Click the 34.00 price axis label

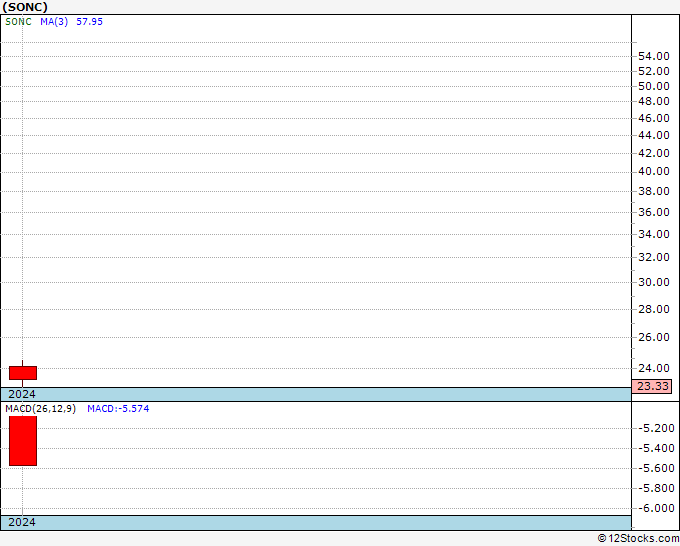coord(654,235)
